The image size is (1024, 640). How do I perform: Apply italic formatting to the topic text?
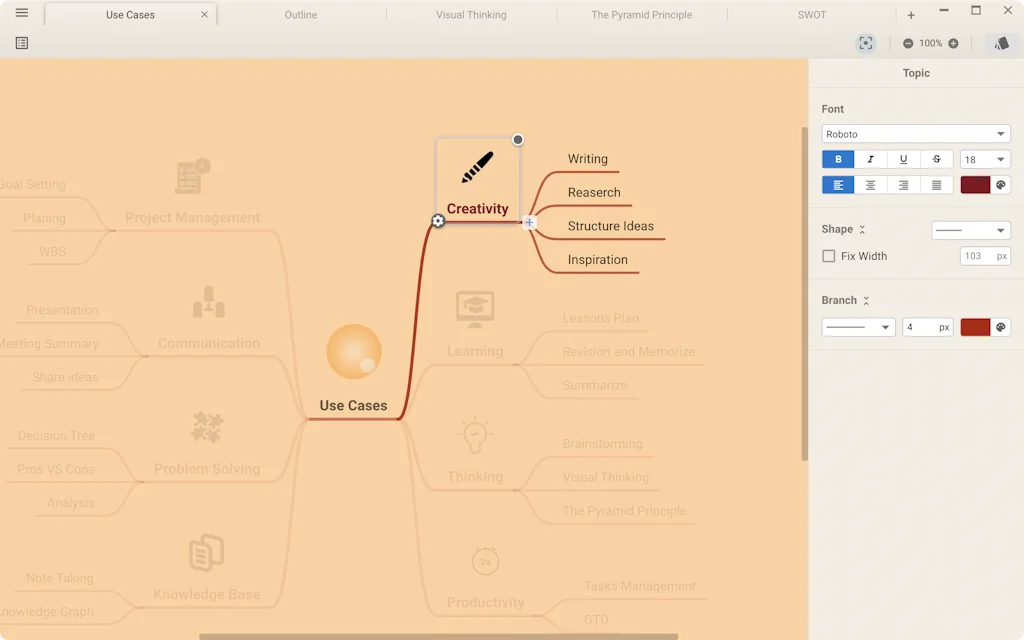pos(871,158)
